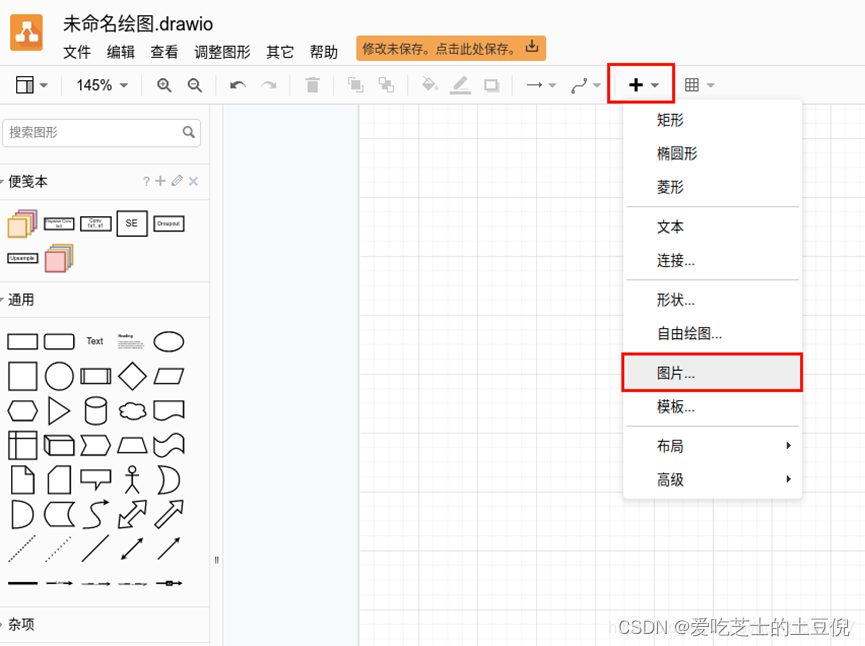Open the 查看 menu
This screenshot has width=865, height=646.
click(164, 52)
